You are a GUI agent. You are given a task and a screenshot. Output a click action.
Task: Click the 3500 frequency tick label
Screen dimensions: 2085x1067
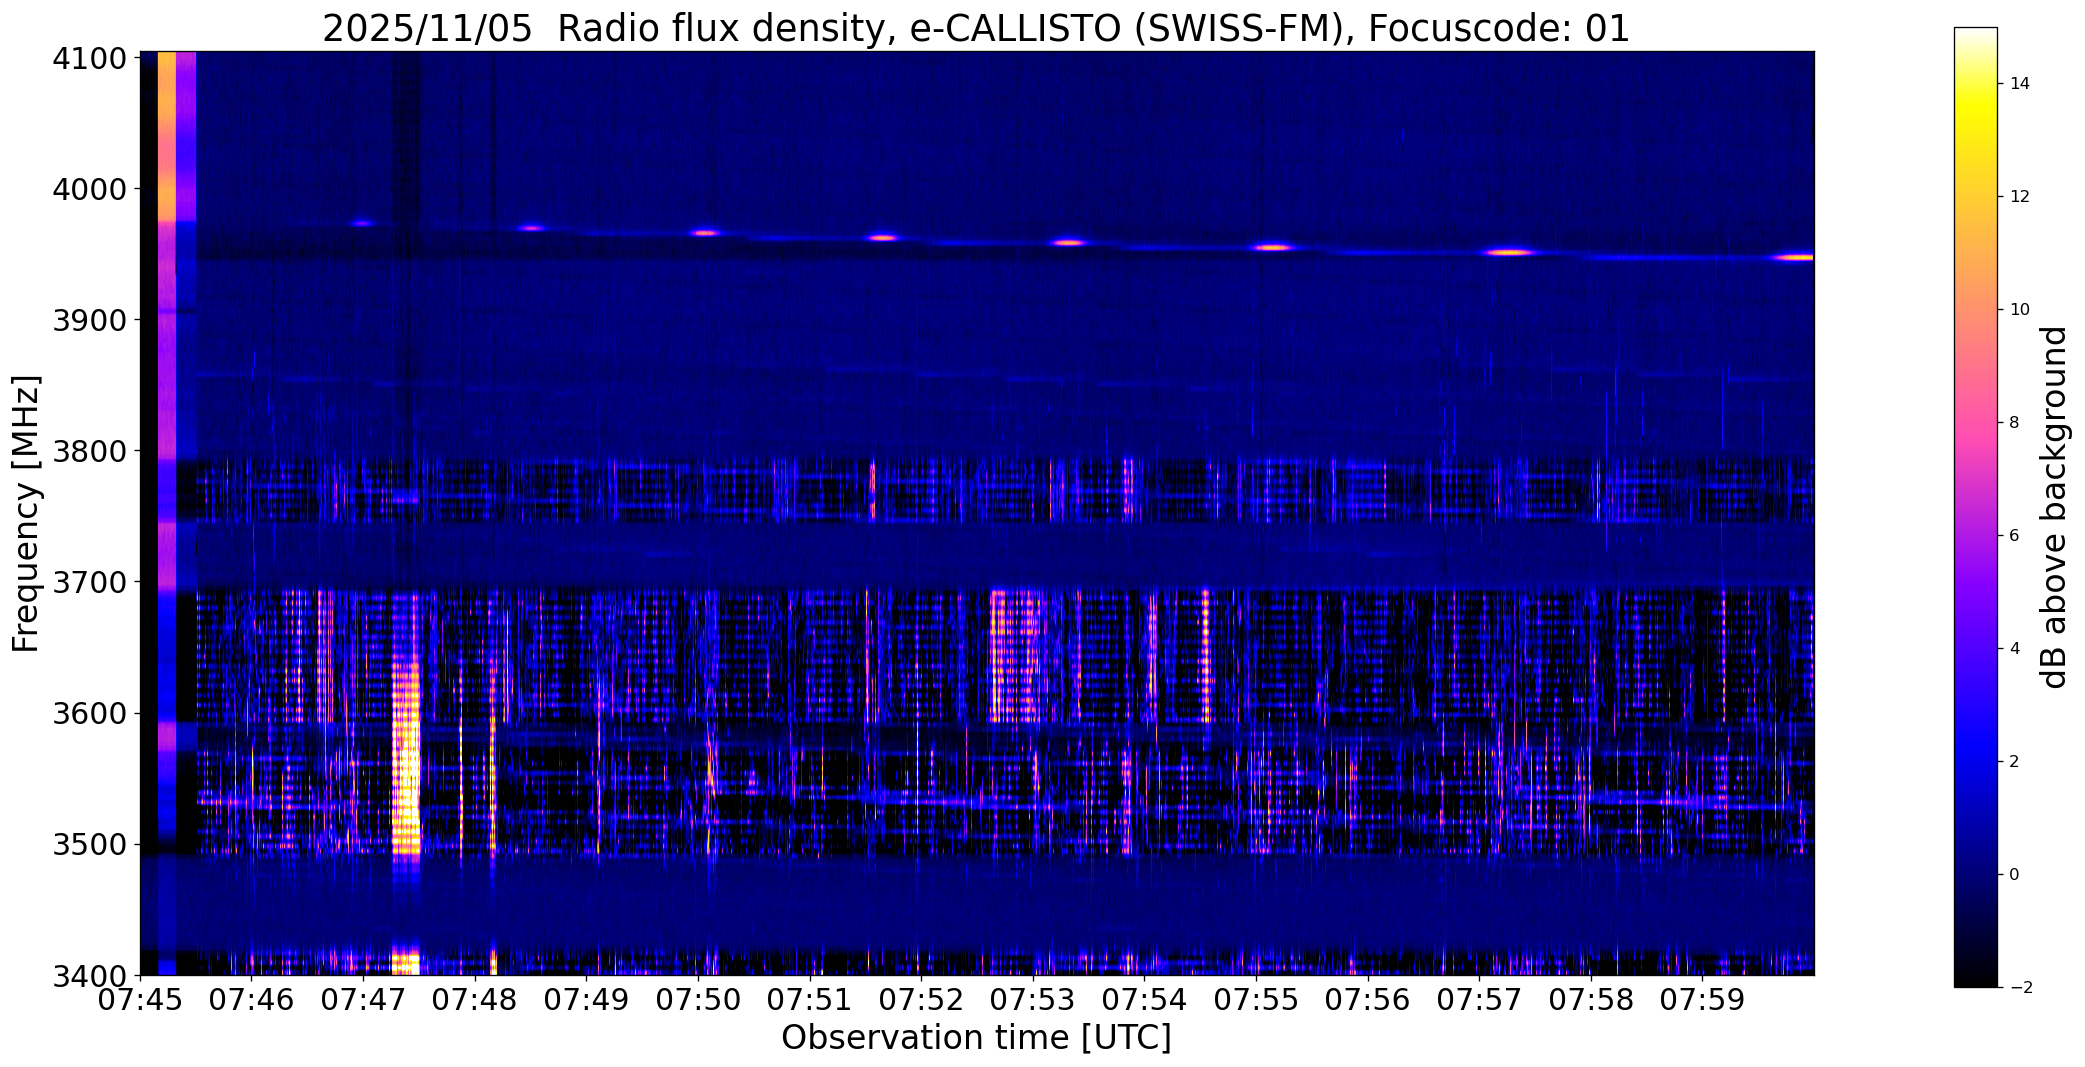(89, 845)
